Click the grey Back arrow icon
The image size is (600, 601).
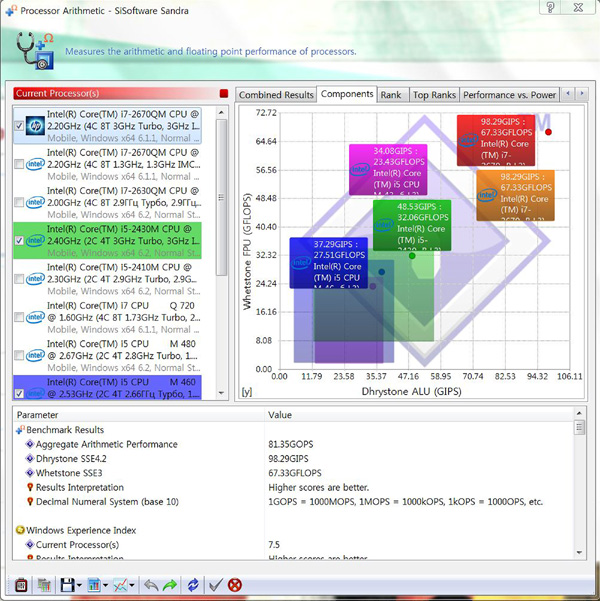pyautogui.click(x=151, y=585)
